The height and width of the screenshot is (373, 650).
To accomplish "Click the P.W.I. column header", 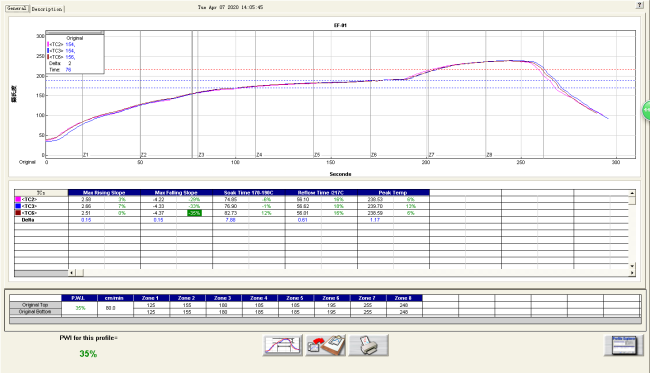I will pos(79,298).
